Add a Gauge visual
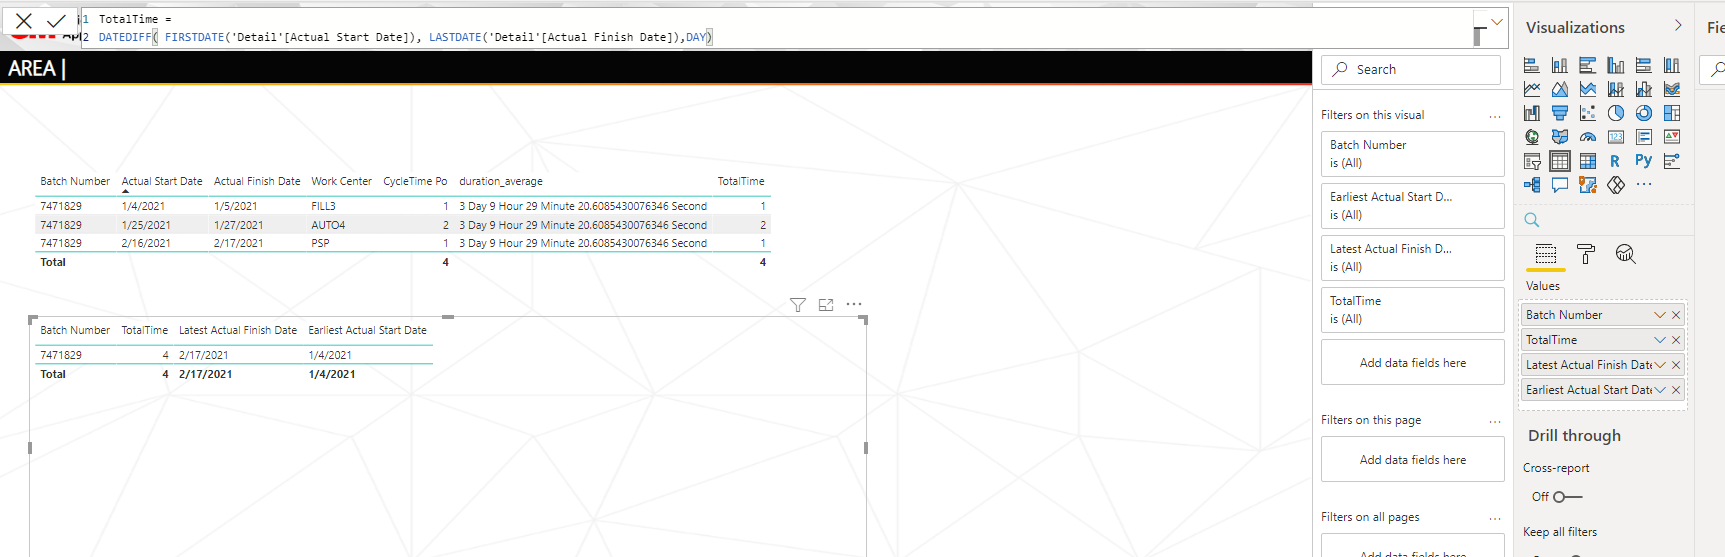This screenshot has height=557, width=1725. (x=1587, y=137)
